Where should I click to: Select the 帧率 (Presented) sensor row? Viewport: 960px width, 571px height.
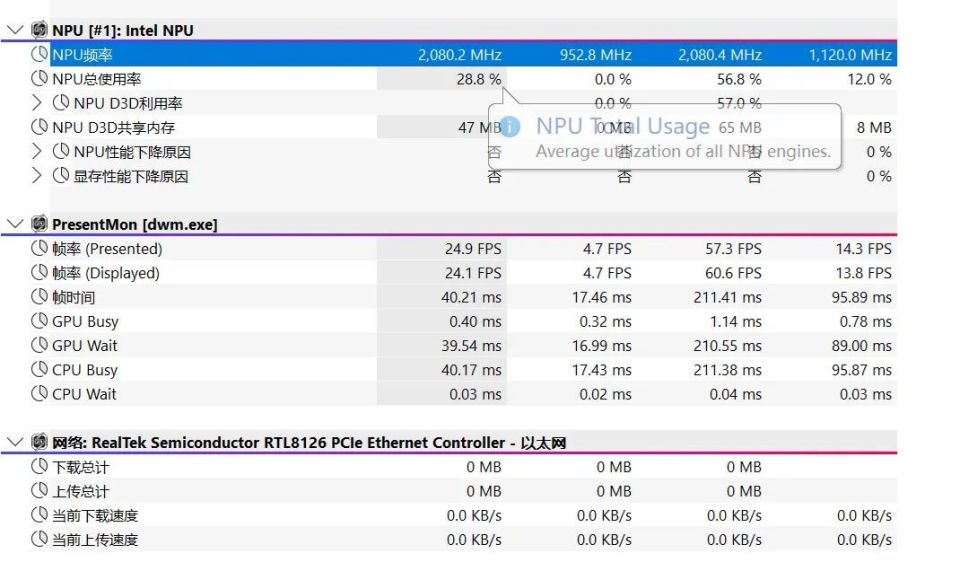[107, 249]
